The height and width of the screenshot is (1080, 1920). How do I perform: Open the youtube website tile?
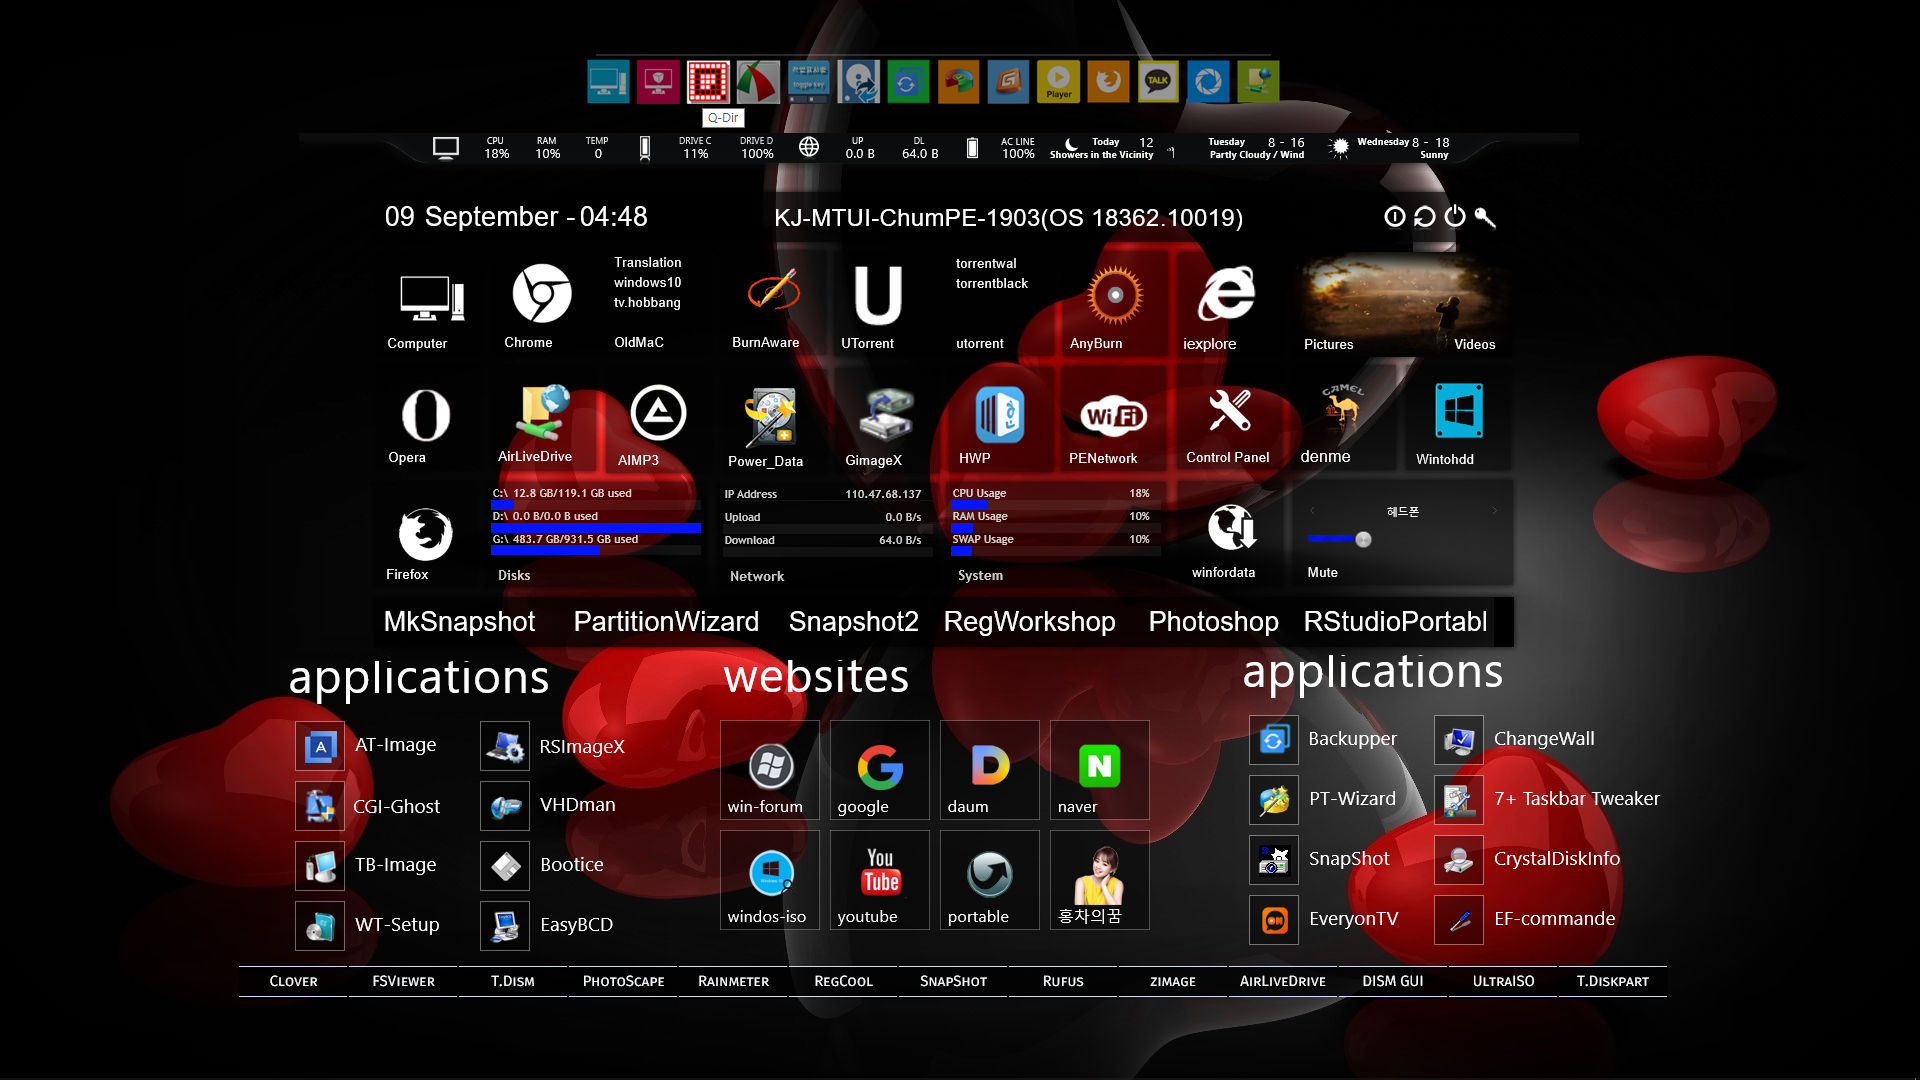point(880,880)
